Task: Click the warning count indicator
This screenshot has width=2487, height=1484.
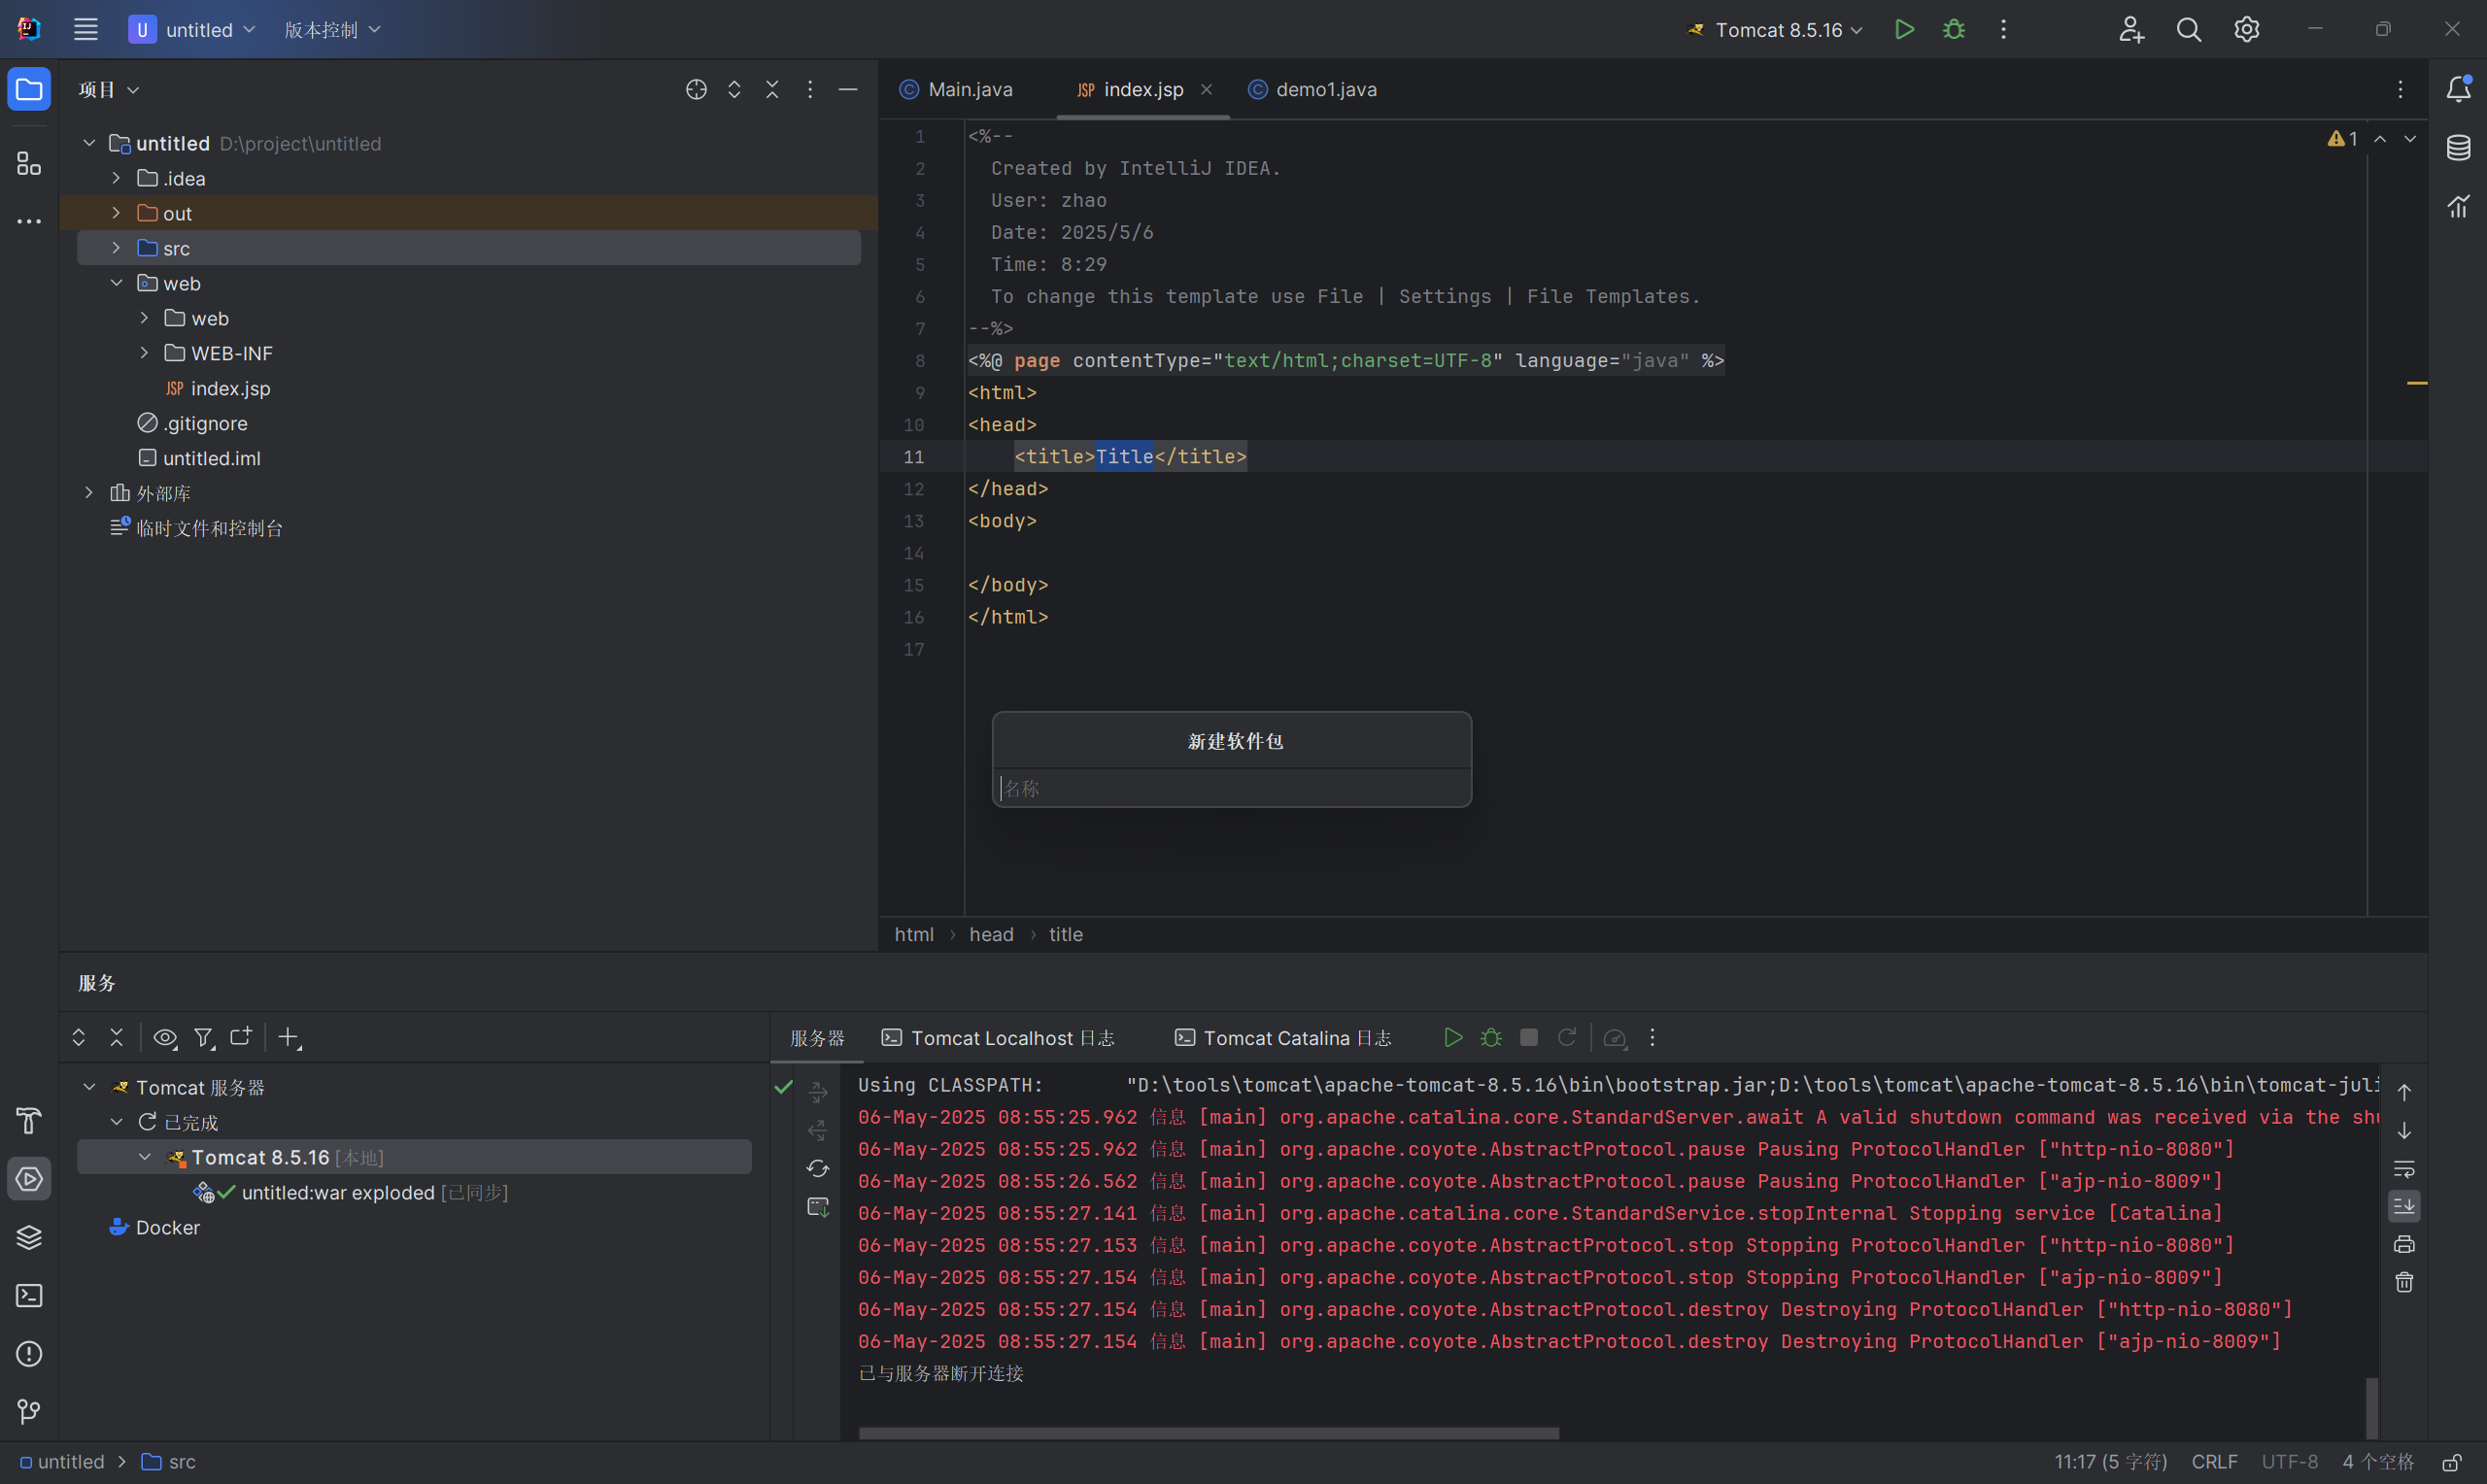Action: [x=2342, y=138]
